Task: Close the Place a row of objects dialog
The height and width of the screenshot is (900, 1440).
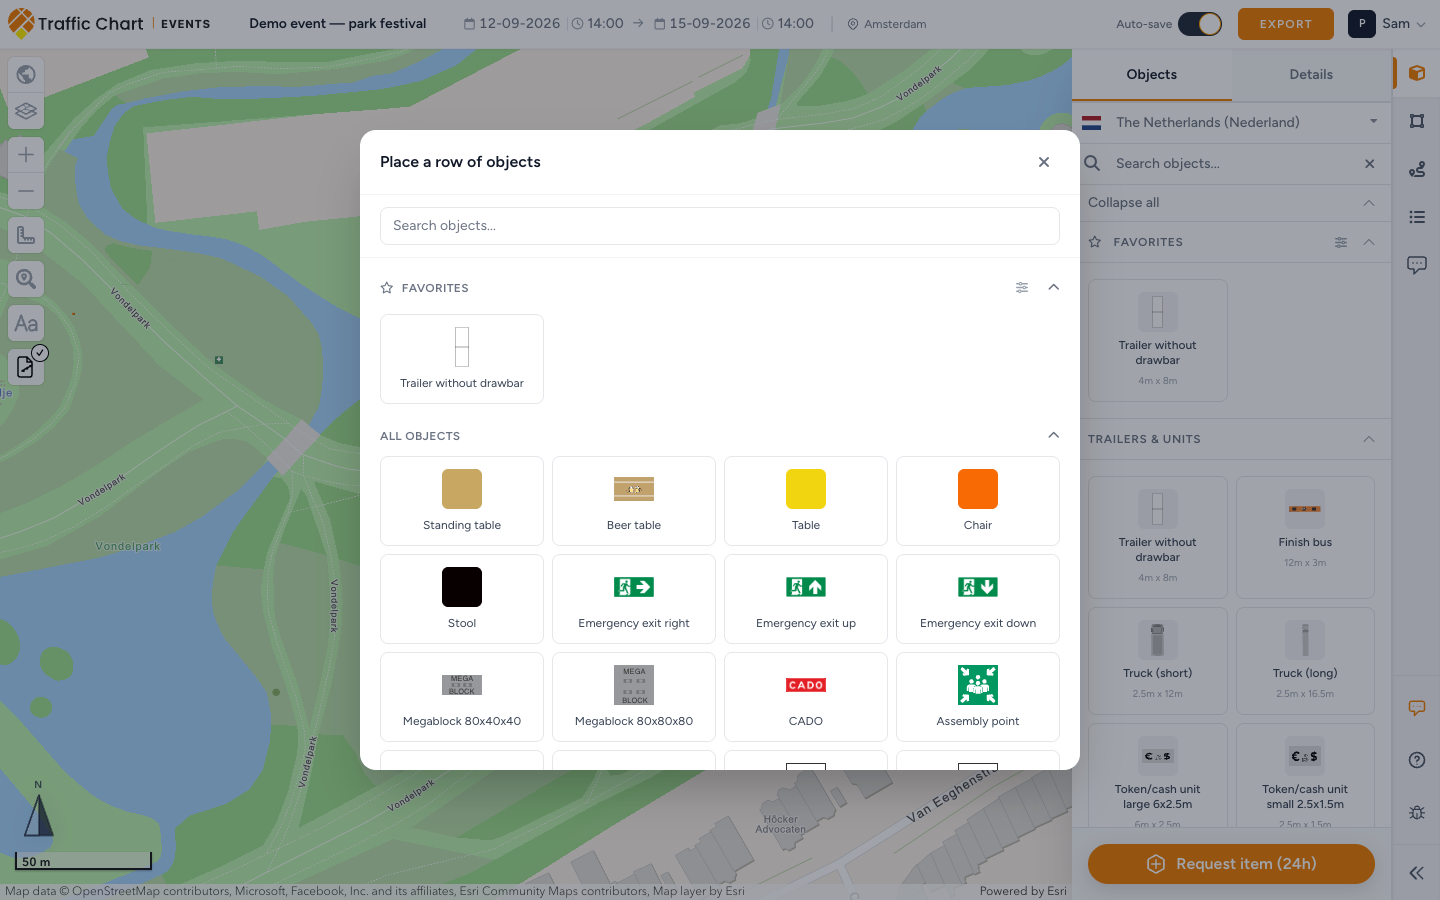Action: (x=1044, y=162)
